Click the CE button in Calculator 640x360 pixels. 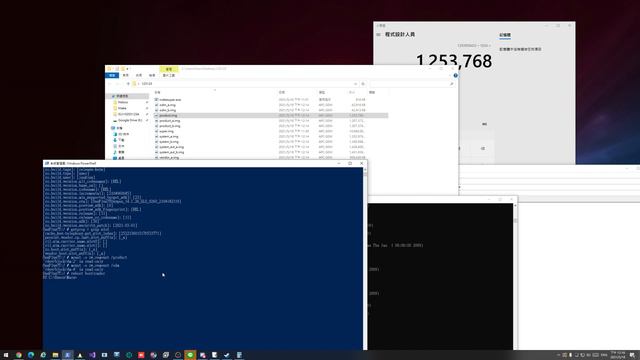(x=482, y=149)
